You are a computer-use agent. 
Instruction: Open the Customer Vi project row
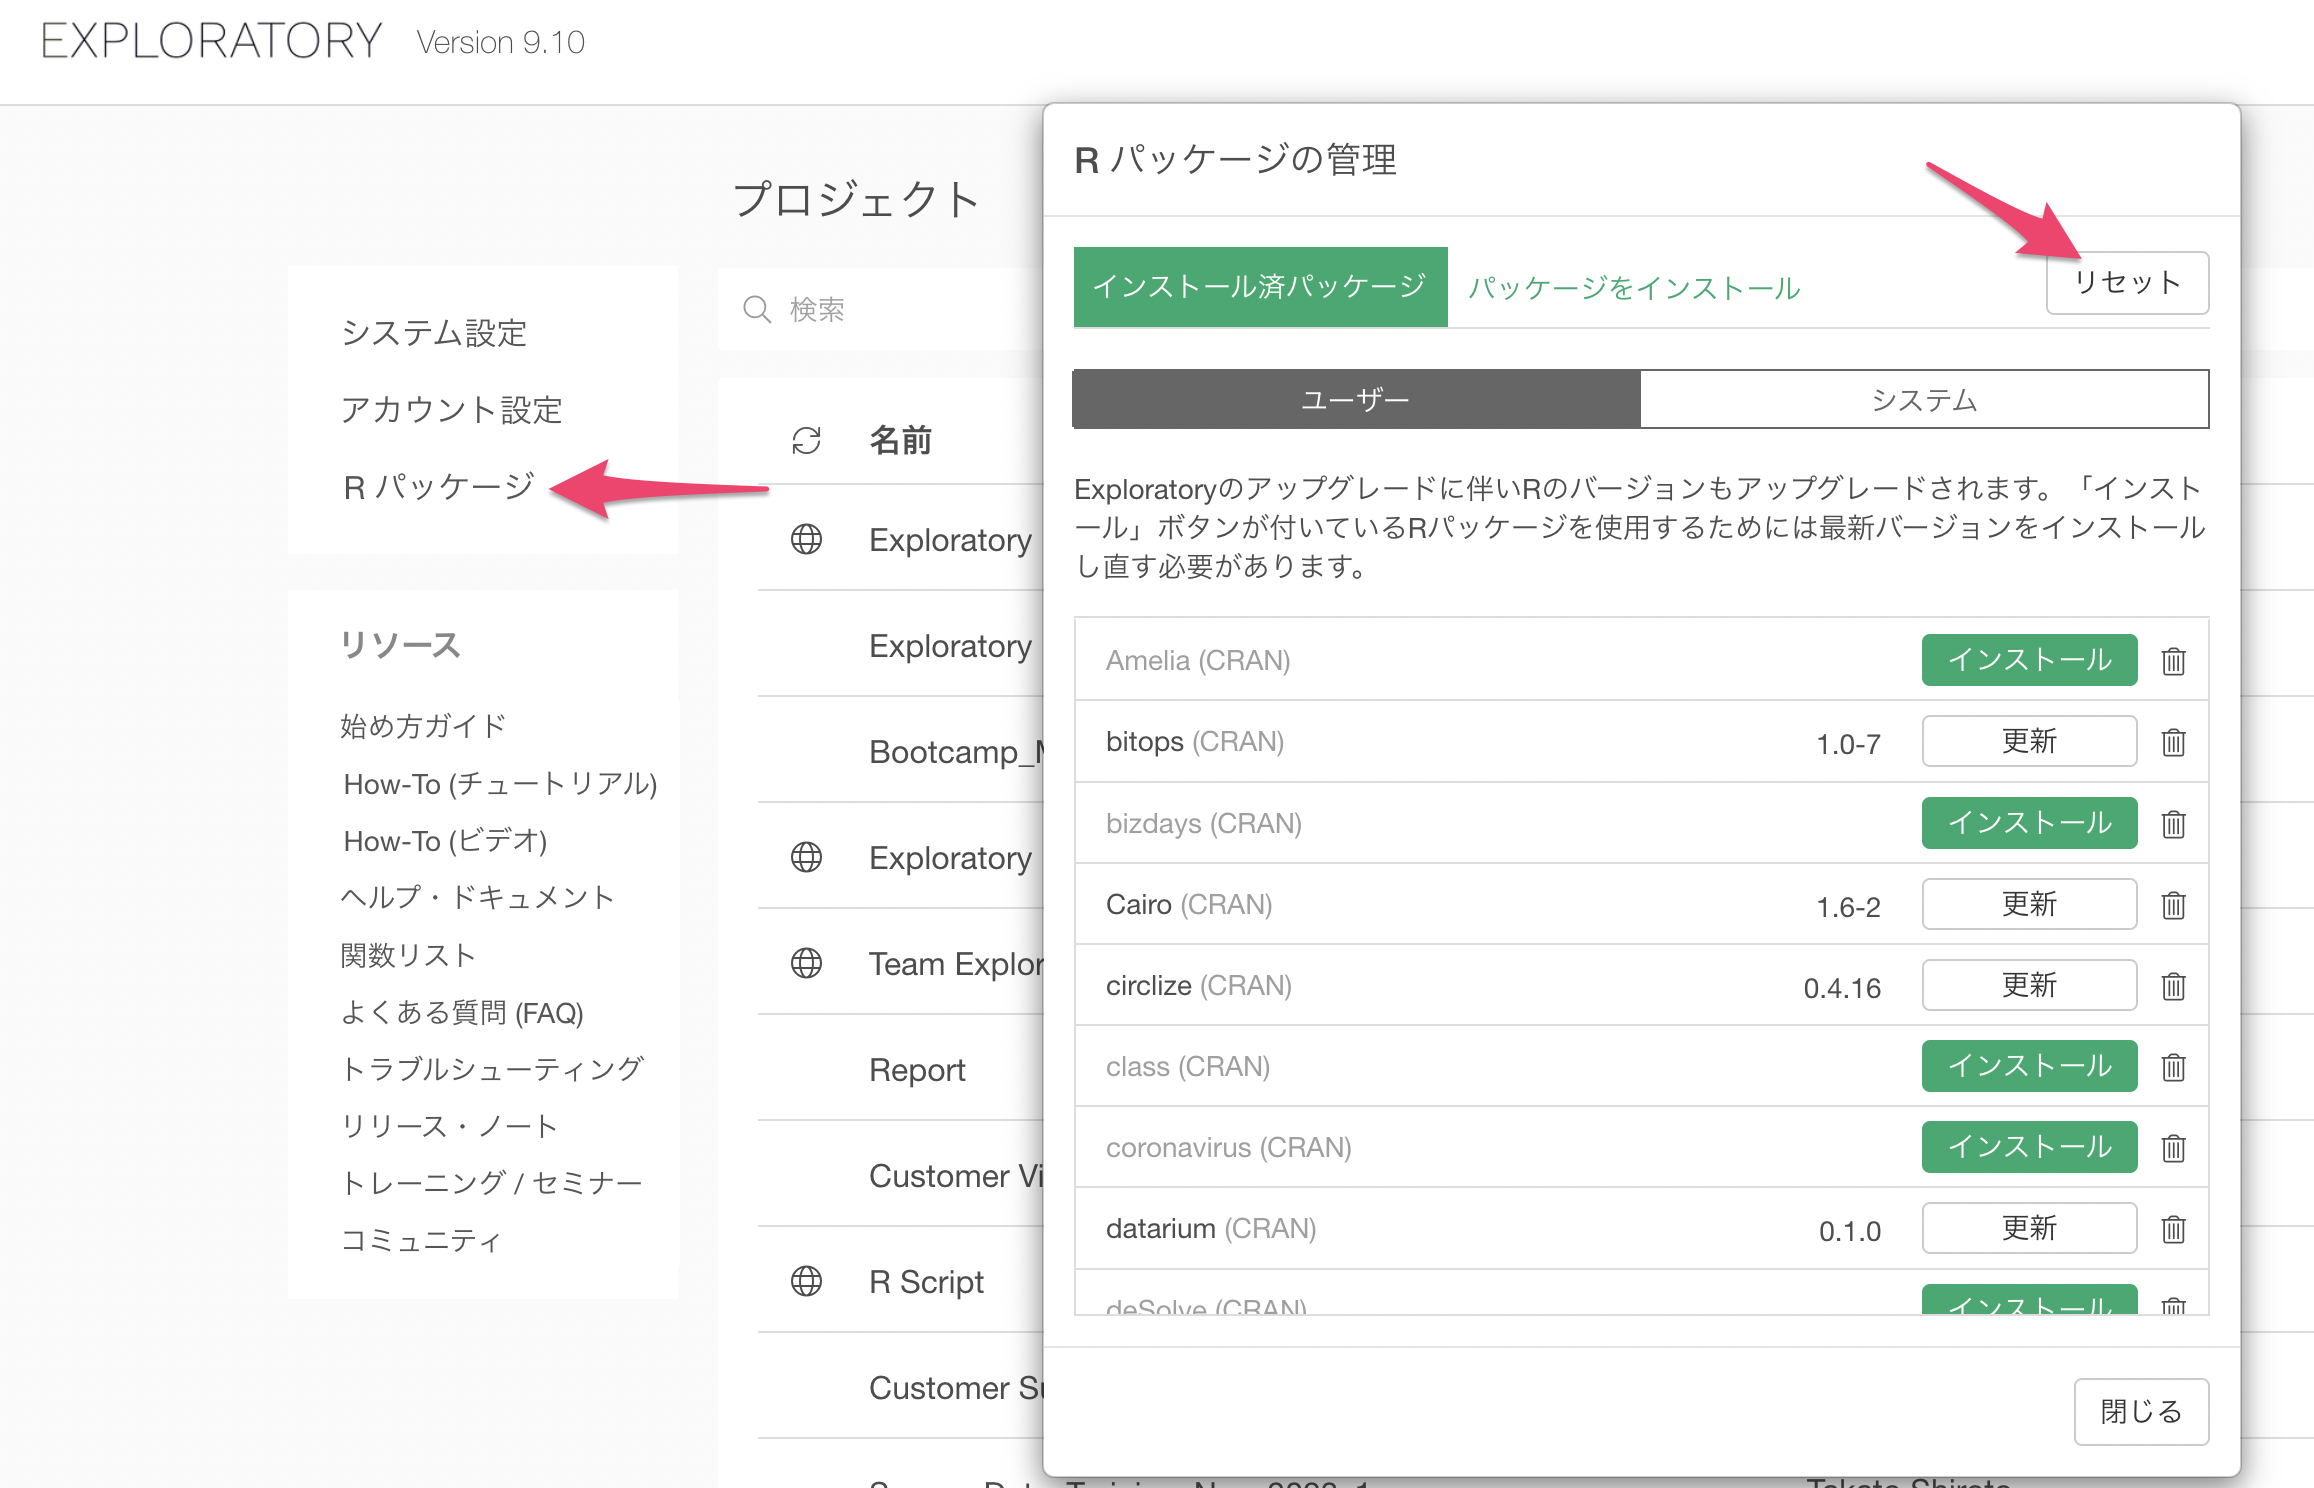[956, 1176]
